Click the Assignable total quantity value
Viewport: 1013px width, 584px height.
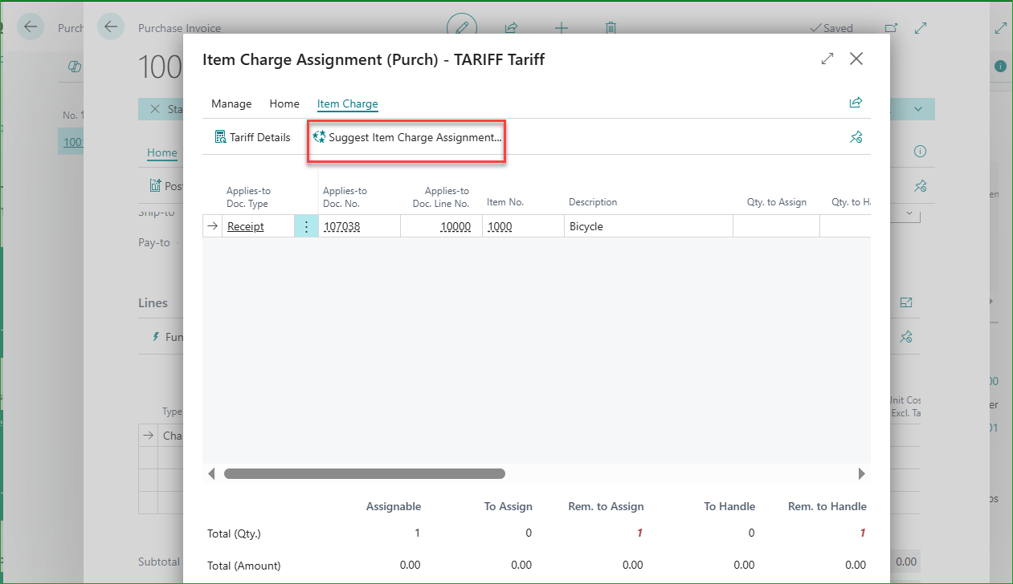click(417, 533)
